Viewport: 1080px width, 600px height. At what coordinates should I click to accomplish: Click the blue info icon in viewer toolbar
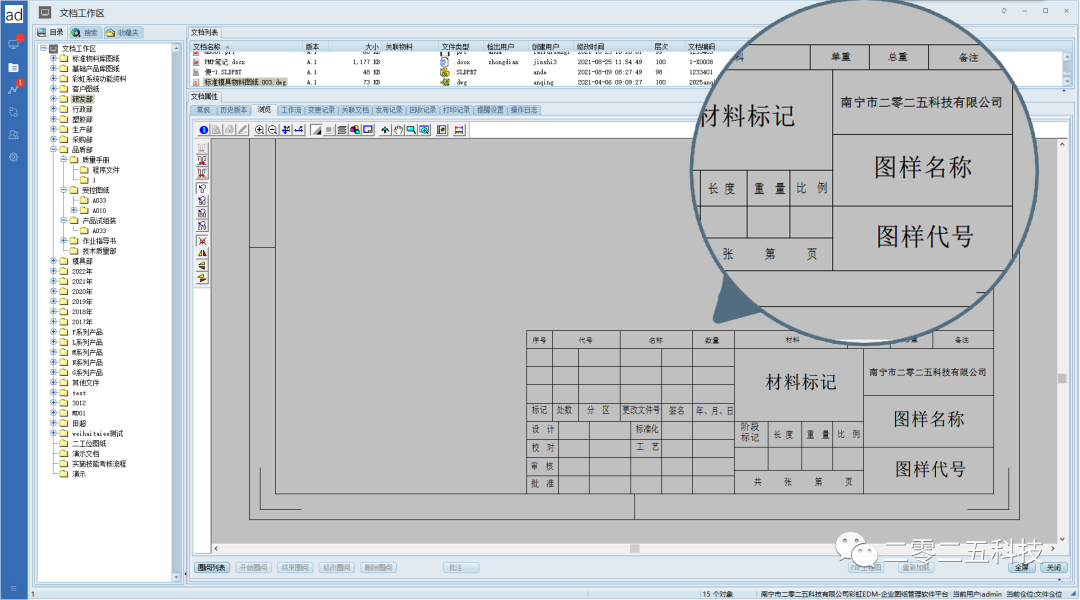pyautogui.click(x=204, y=130)
